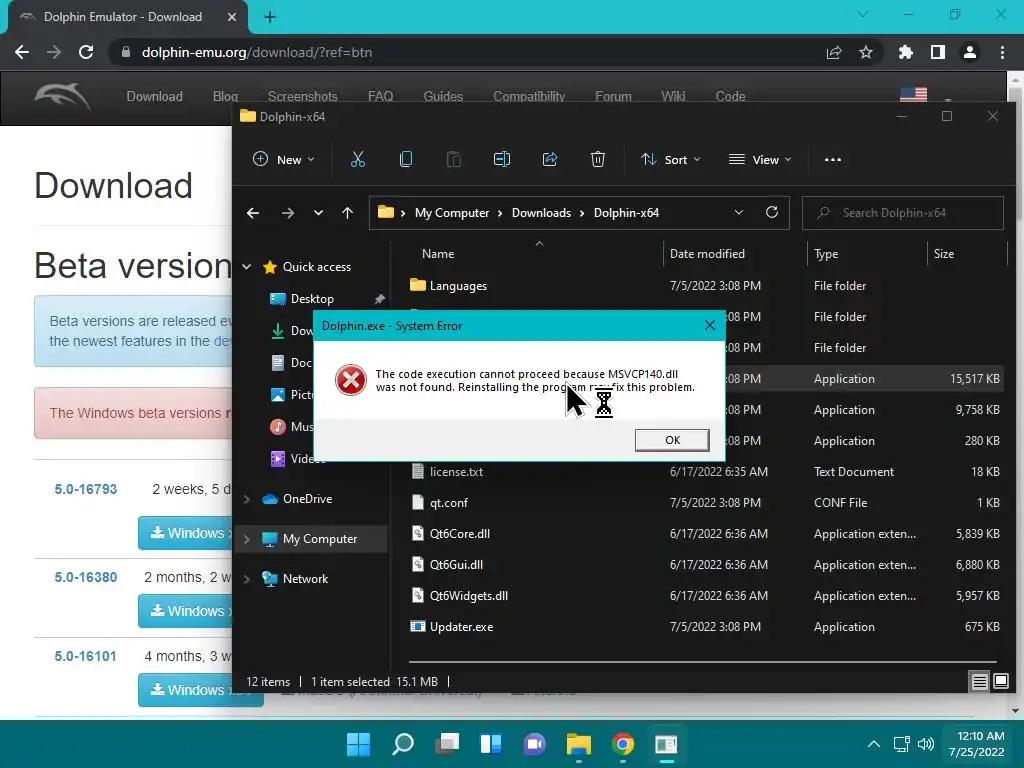Click the Share icon in Explorer toolbar
Image resolution: width=1024 pixels, height=768 pixels.
click(550, 159)
